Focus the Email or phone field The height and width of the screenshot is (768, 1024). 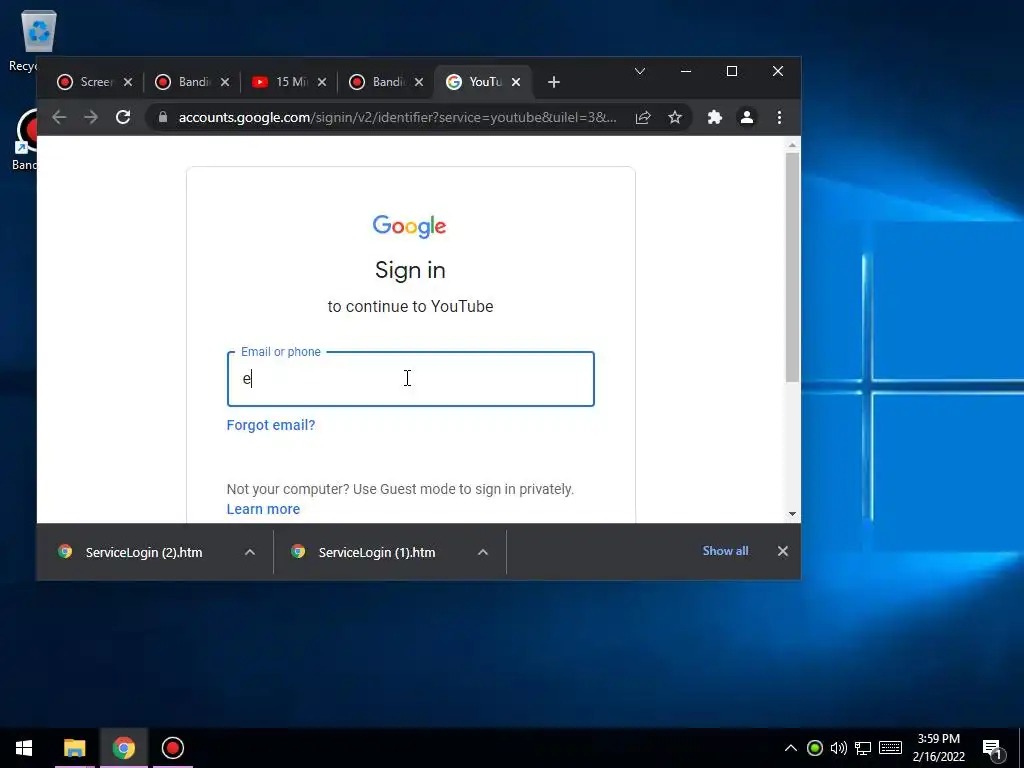[411, 379]
